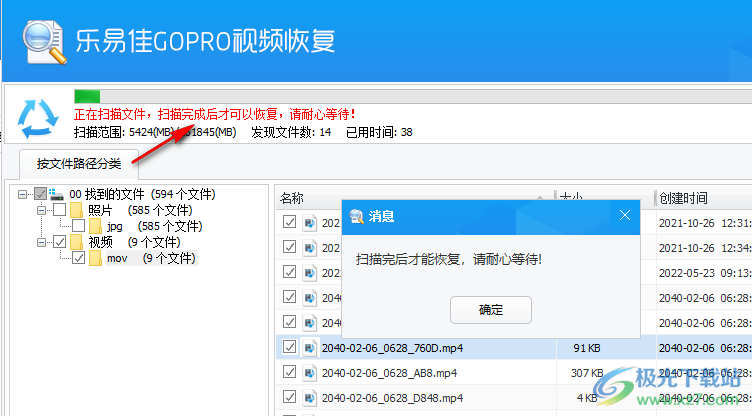Screen dimensions: 752x416
Task: Click video file icon in 2022-05-23 row
Action: [310, 273]
